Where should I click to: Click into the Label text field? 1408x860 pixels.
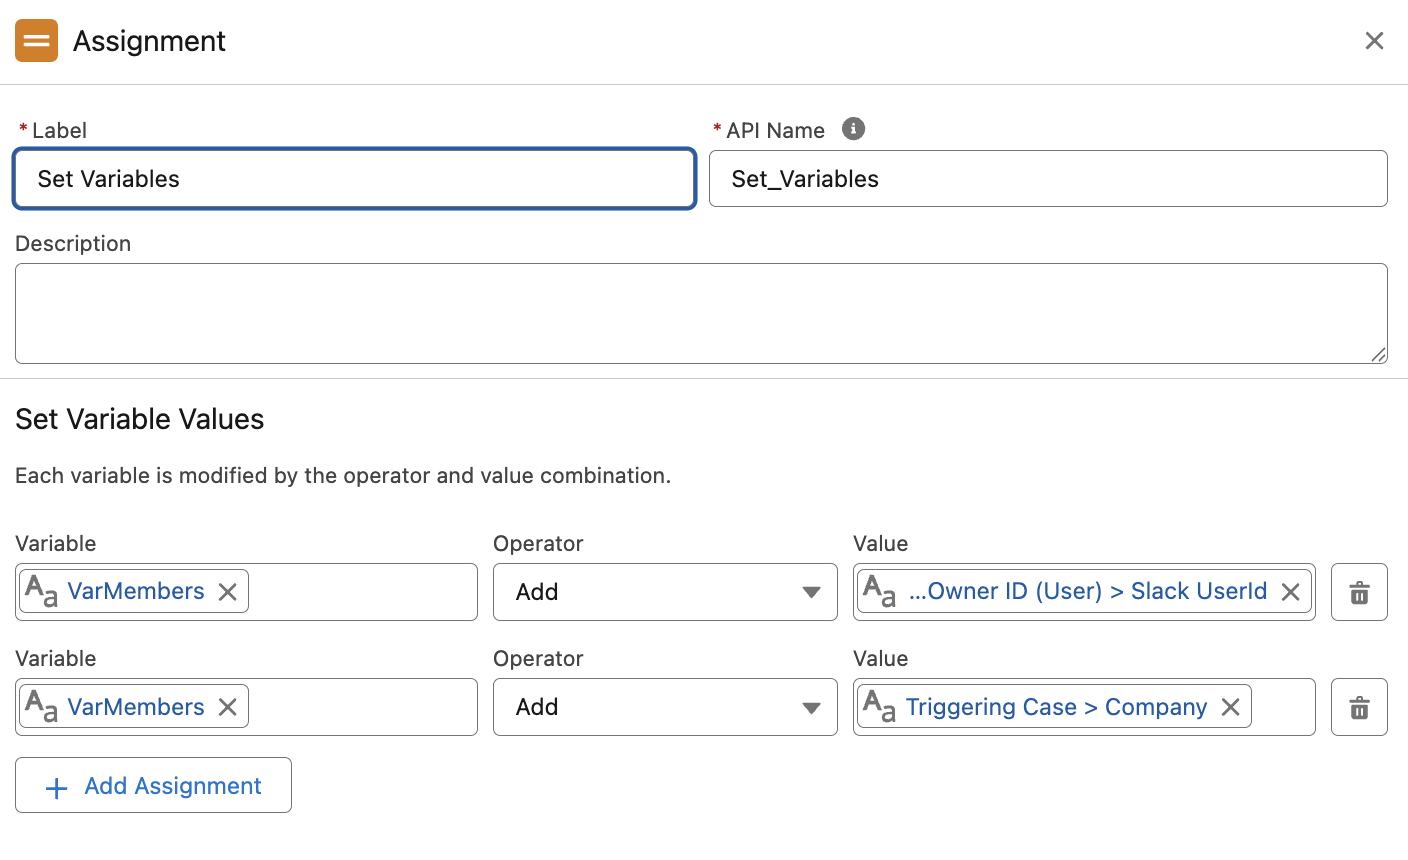[354, 179]
